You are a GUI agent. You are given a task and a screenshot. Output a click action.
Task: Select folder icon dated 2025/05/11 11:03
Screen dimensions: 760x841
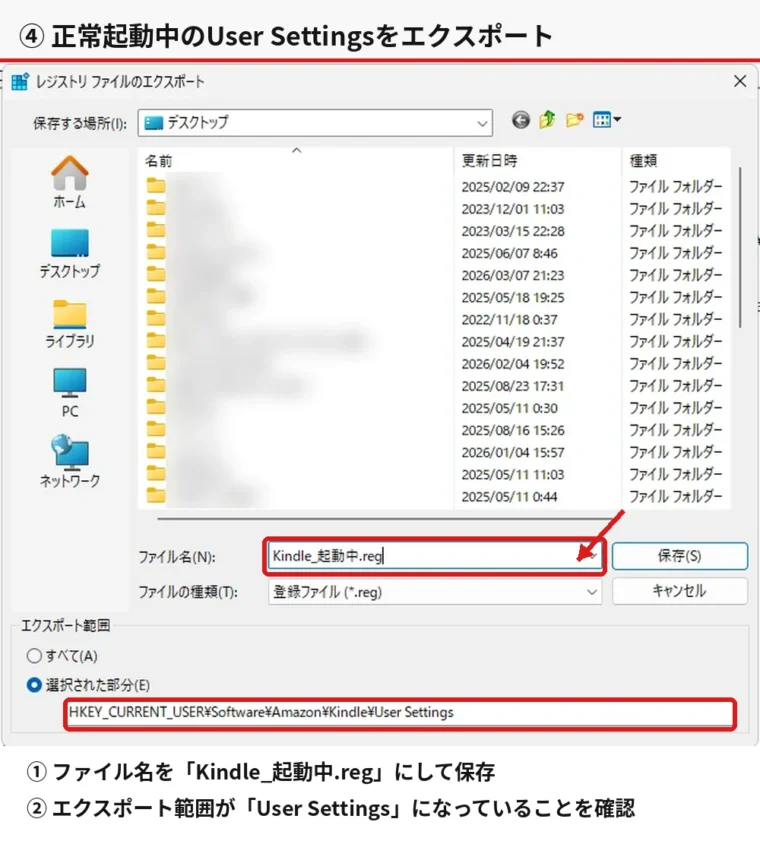pos(156,474)
